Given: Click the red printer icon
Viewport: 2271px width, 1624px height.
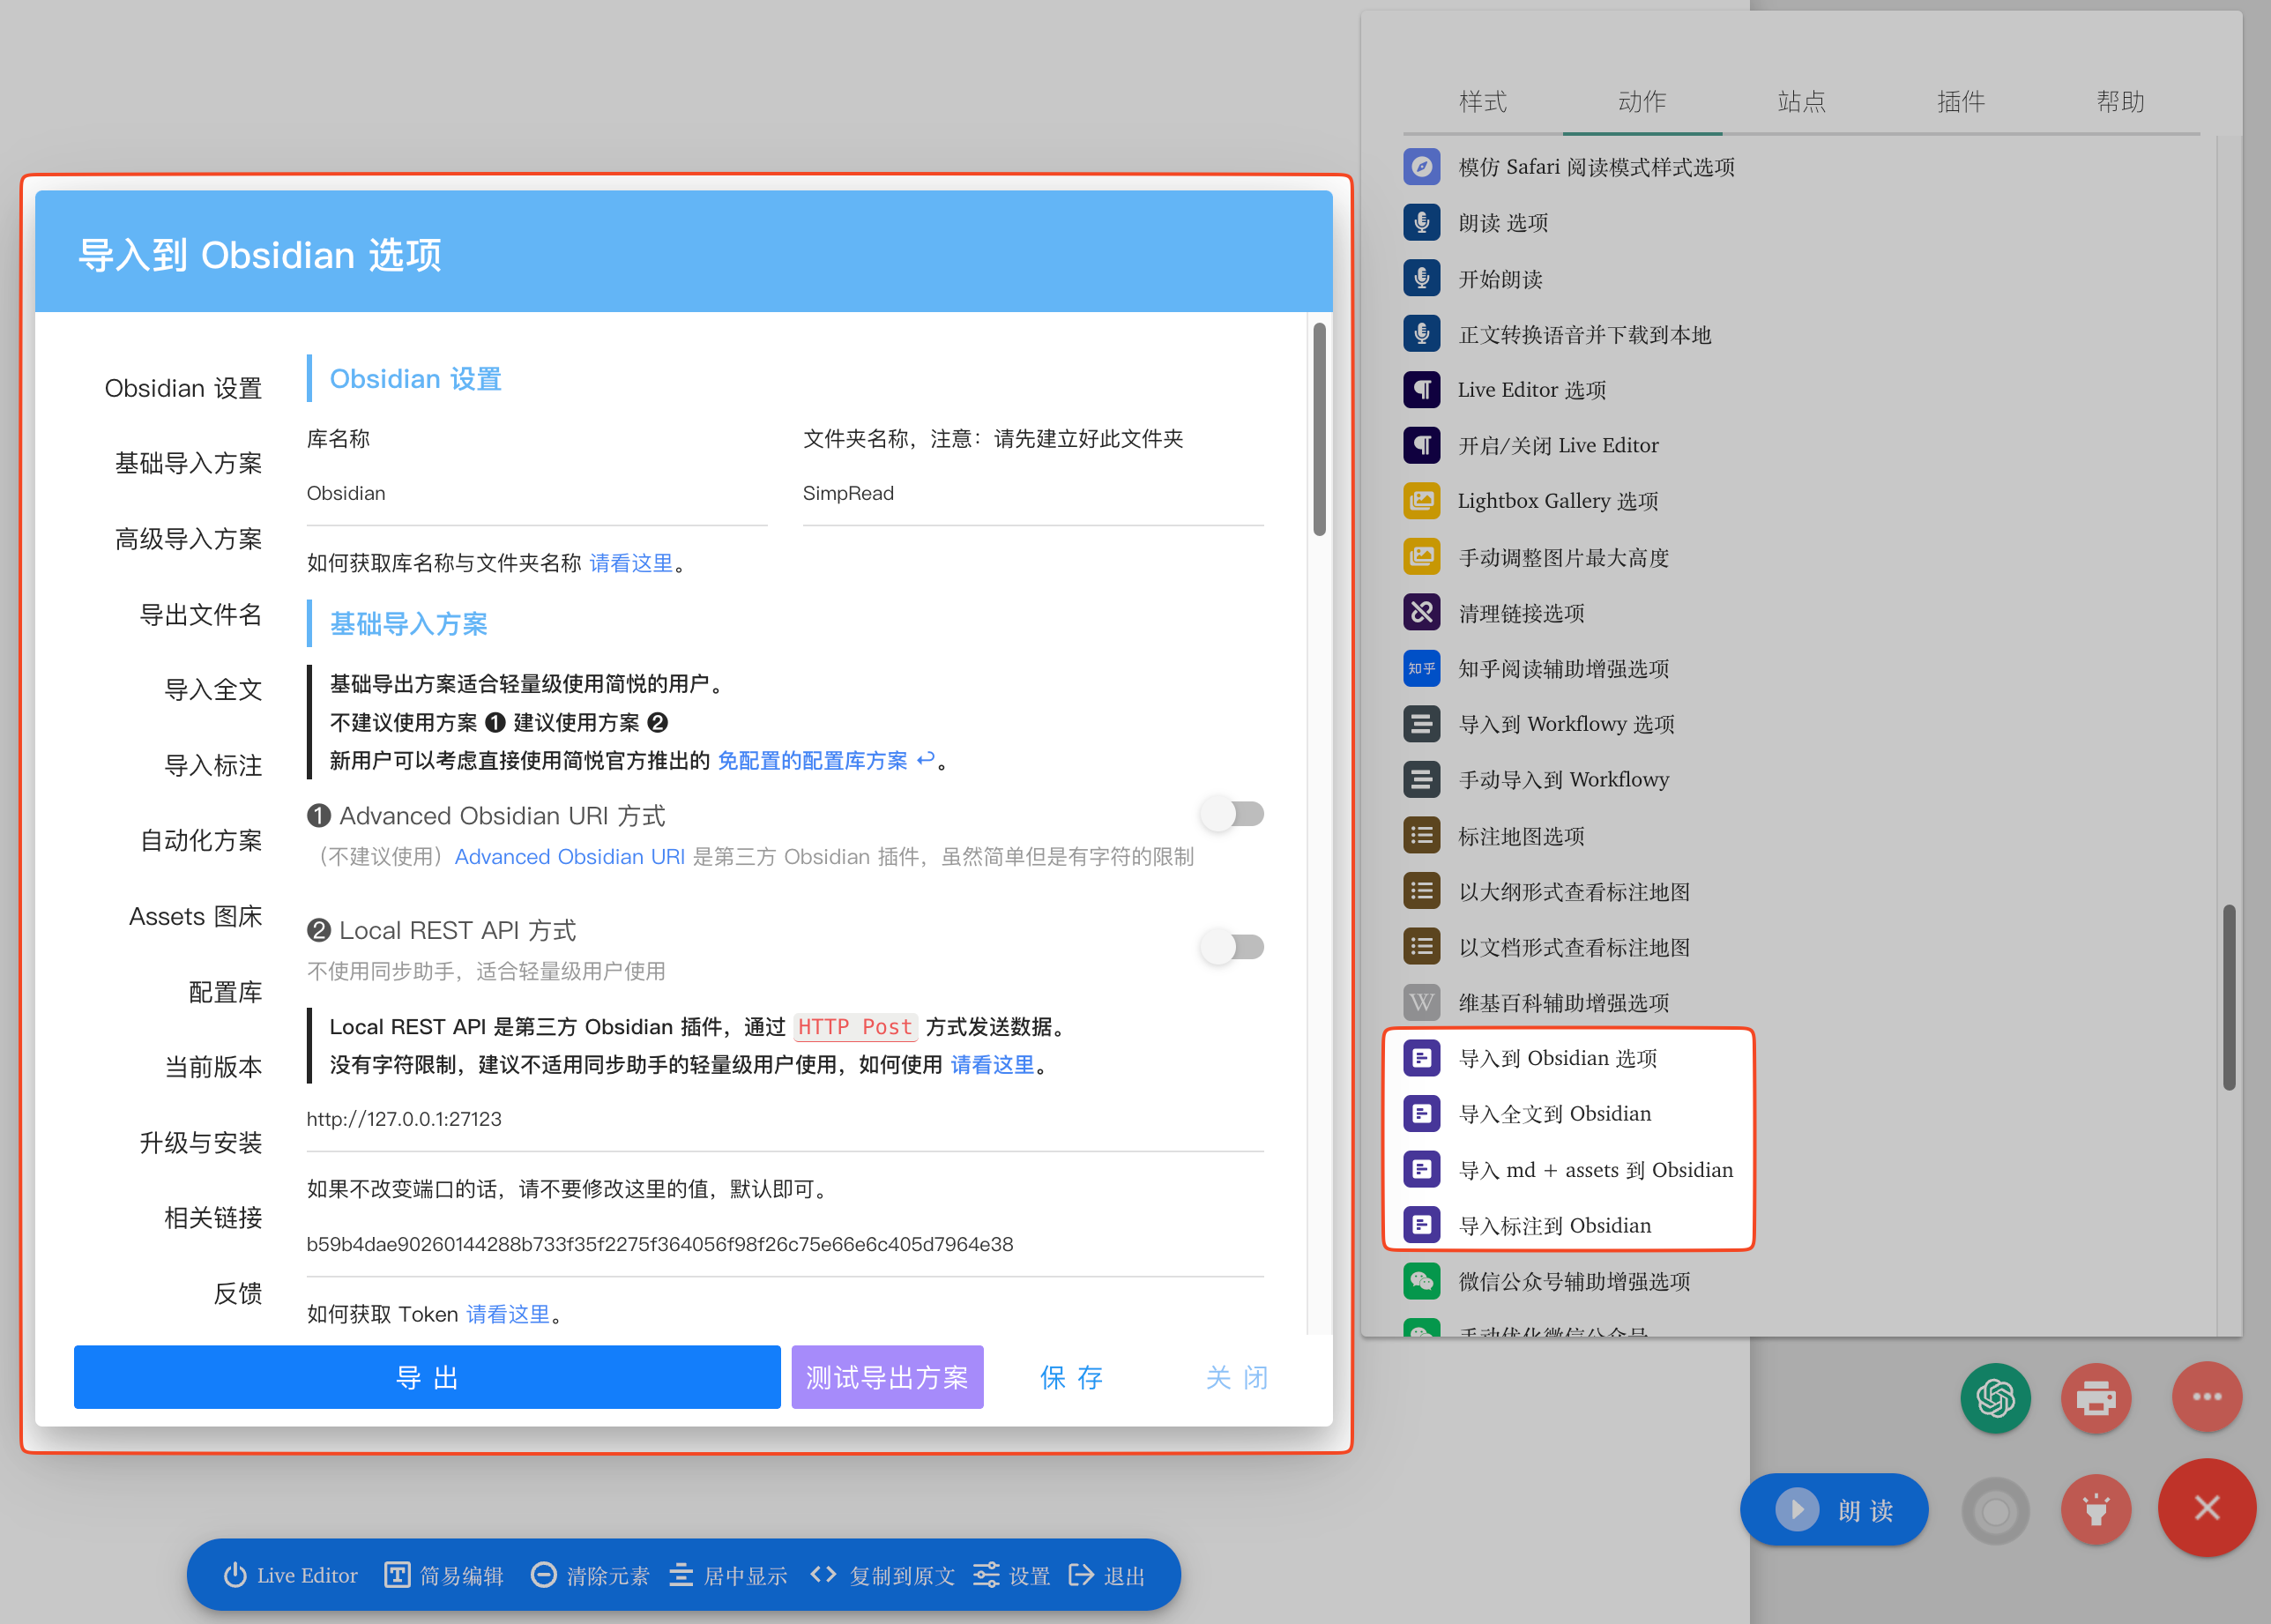Looking at the screenshot, I should tap(2097, 1398).
